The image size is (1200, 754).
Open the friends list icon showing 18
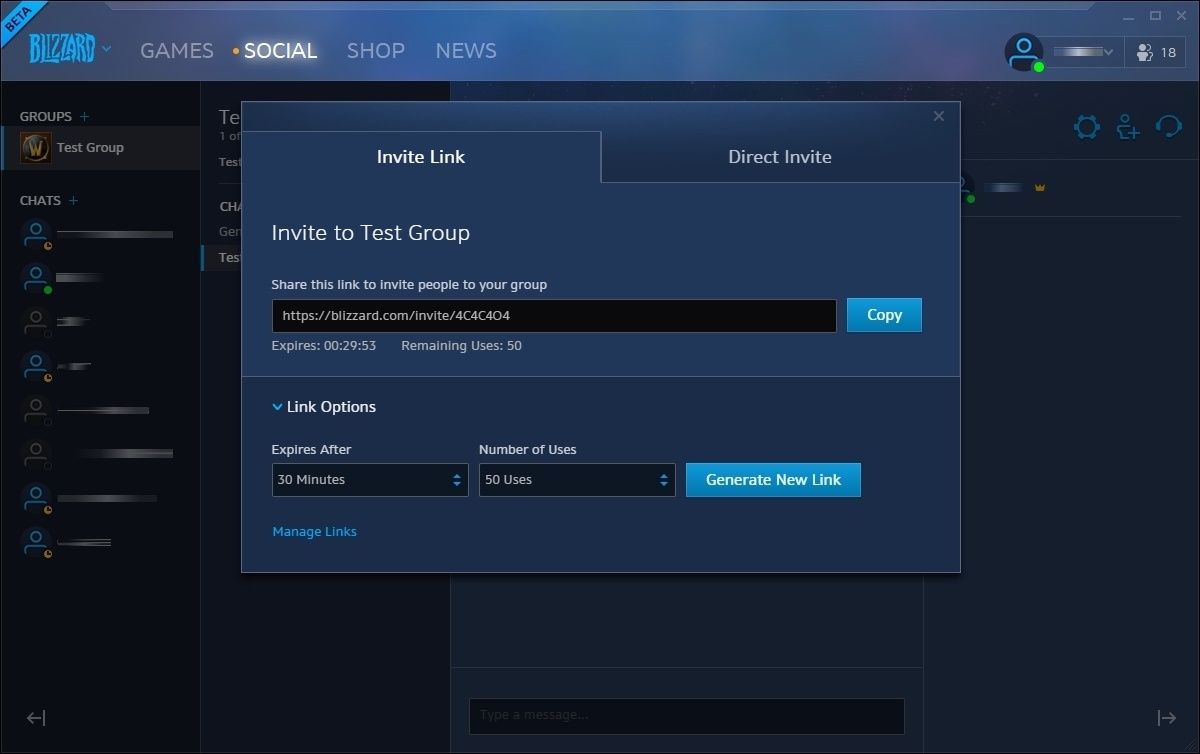pos(1158,52)
